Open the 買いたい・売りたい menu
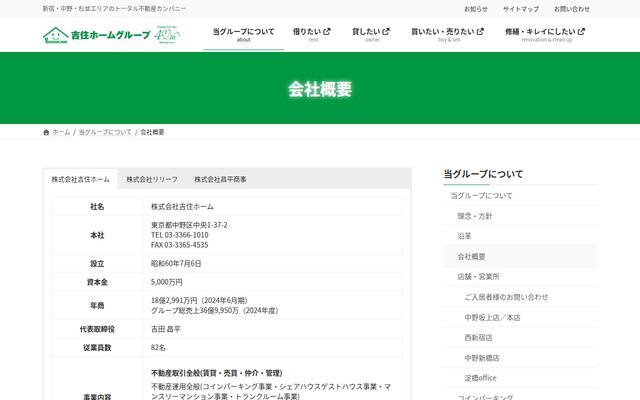Viewport: 640px width, 400px height. coord(448,34)
